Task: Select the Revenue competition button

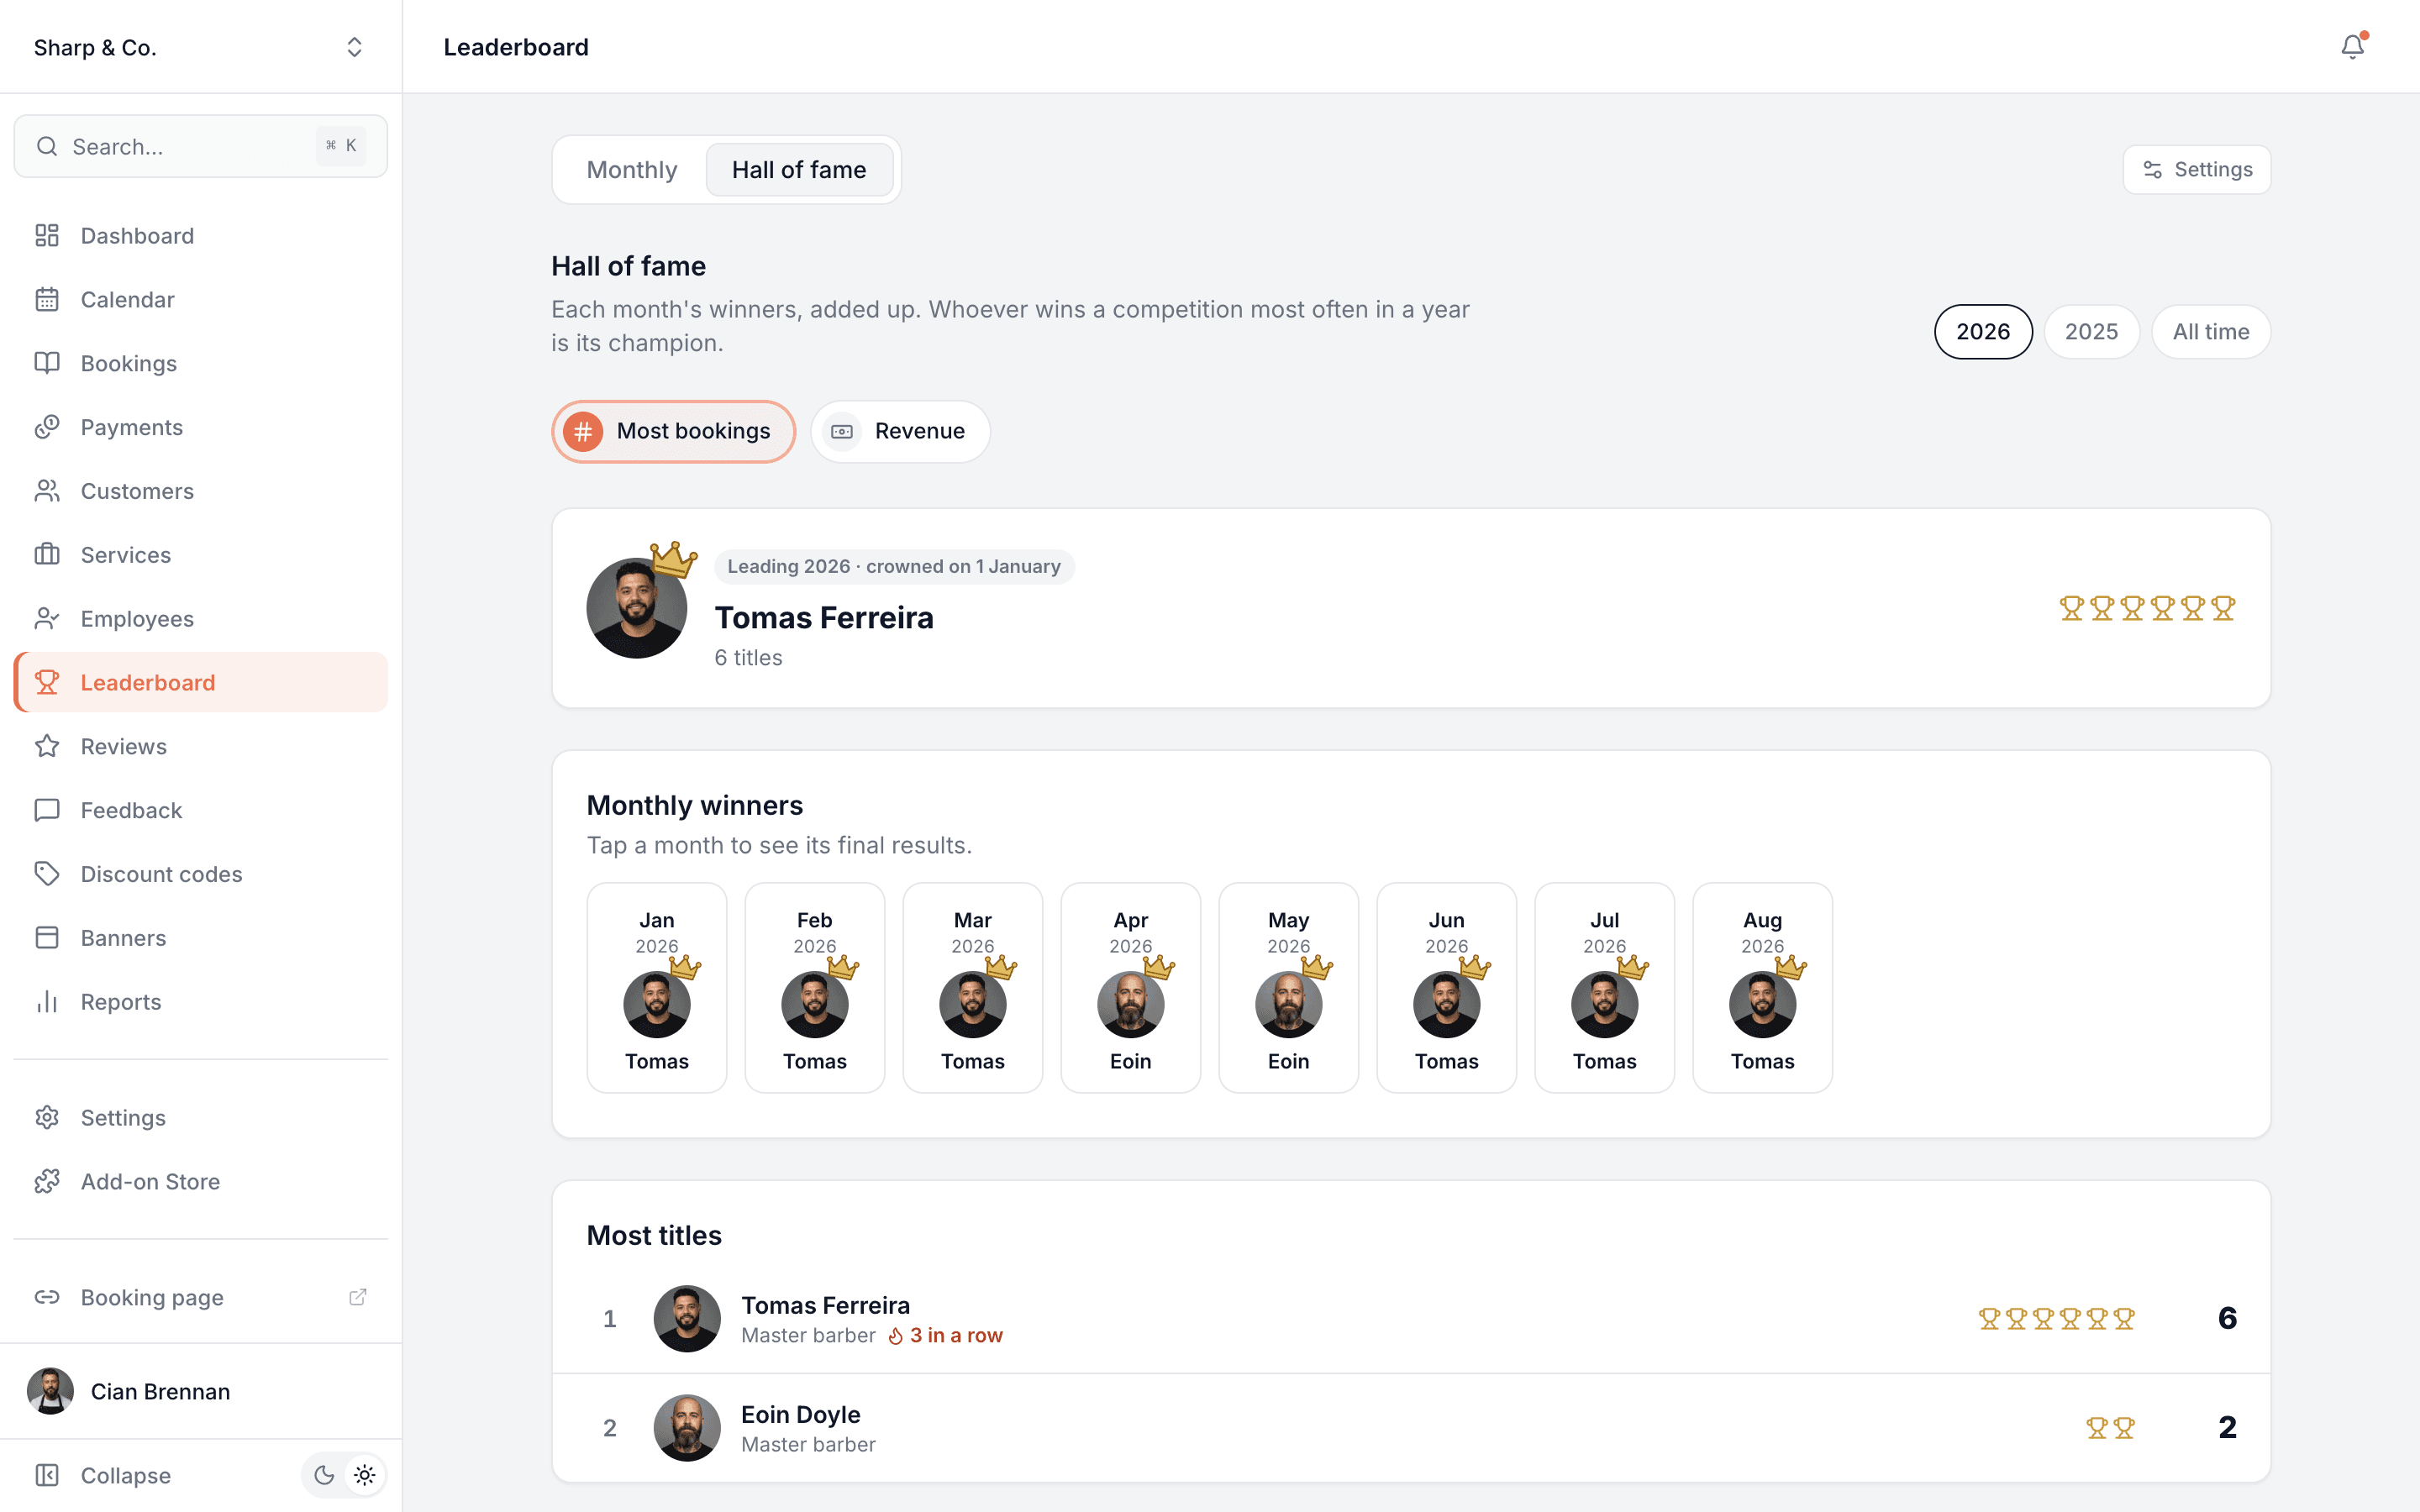Action: click(900, 431)
